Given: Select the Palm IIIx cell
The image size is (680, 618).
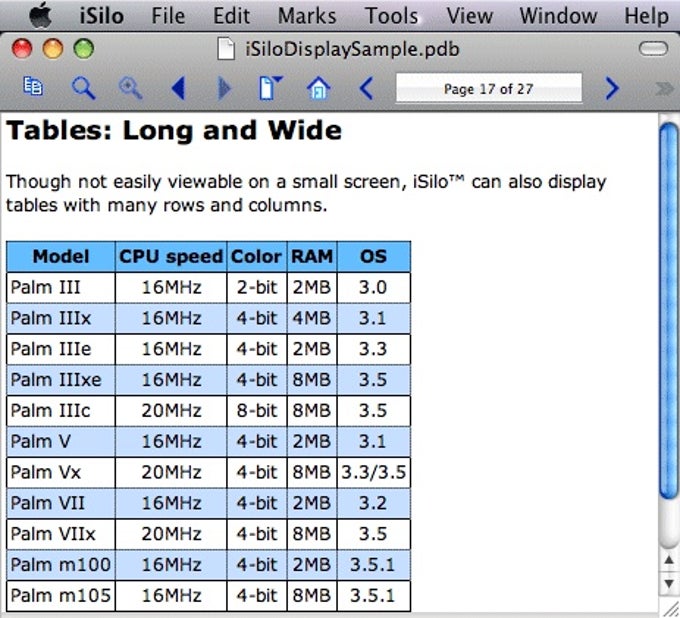Looking at the screenshot, I should pyautogui.click(x=61, y=318).
